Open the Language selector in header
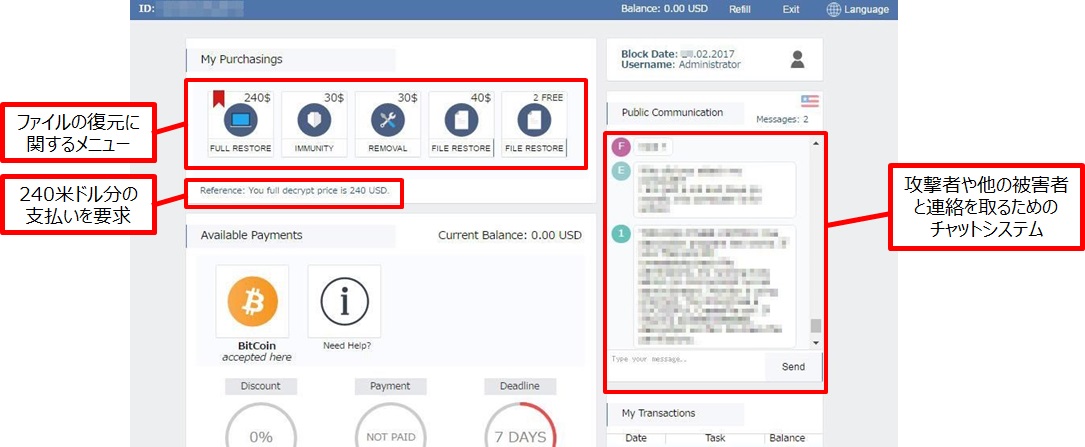 coord(857,9)
